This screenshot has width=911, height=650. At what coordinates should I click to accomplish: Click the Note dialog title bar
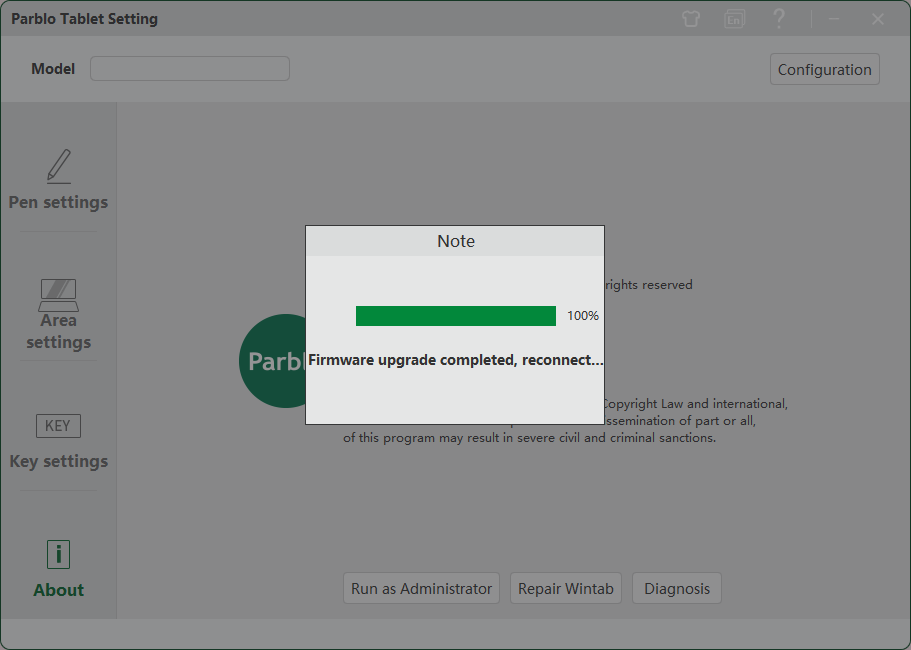pos(455,241)
